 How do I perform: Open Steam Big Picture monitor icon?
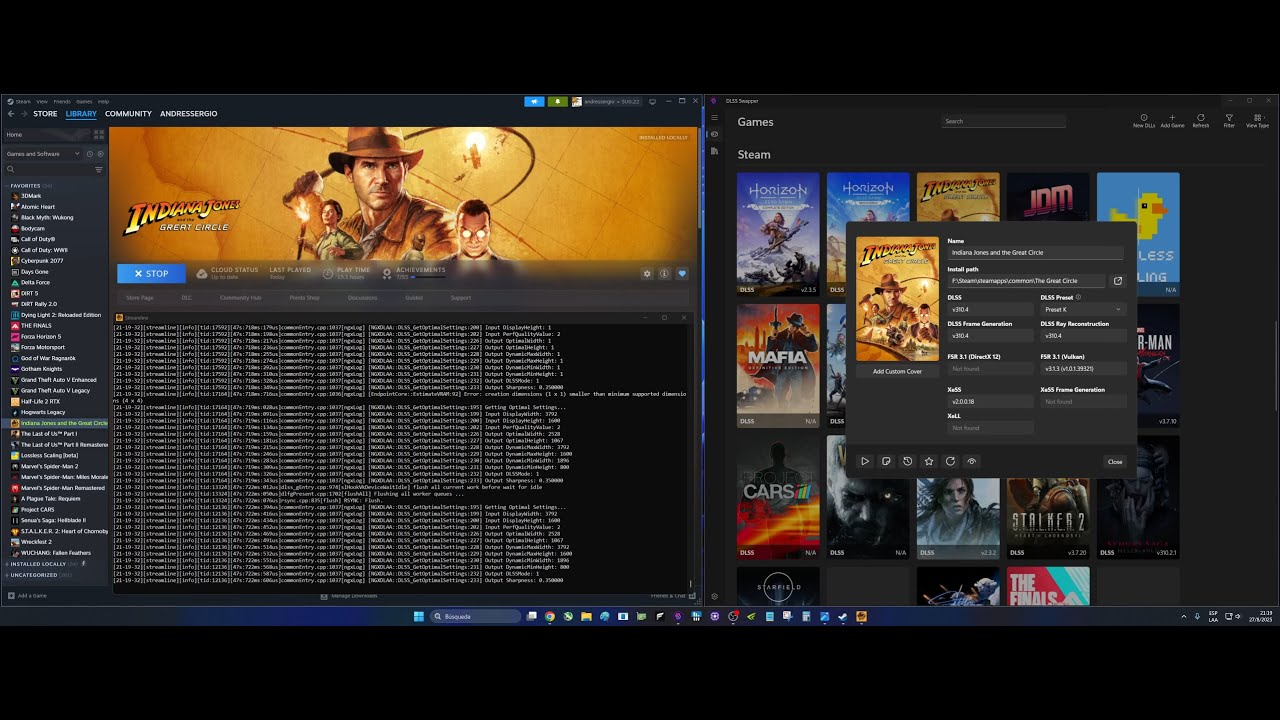(x=652, y=101)
